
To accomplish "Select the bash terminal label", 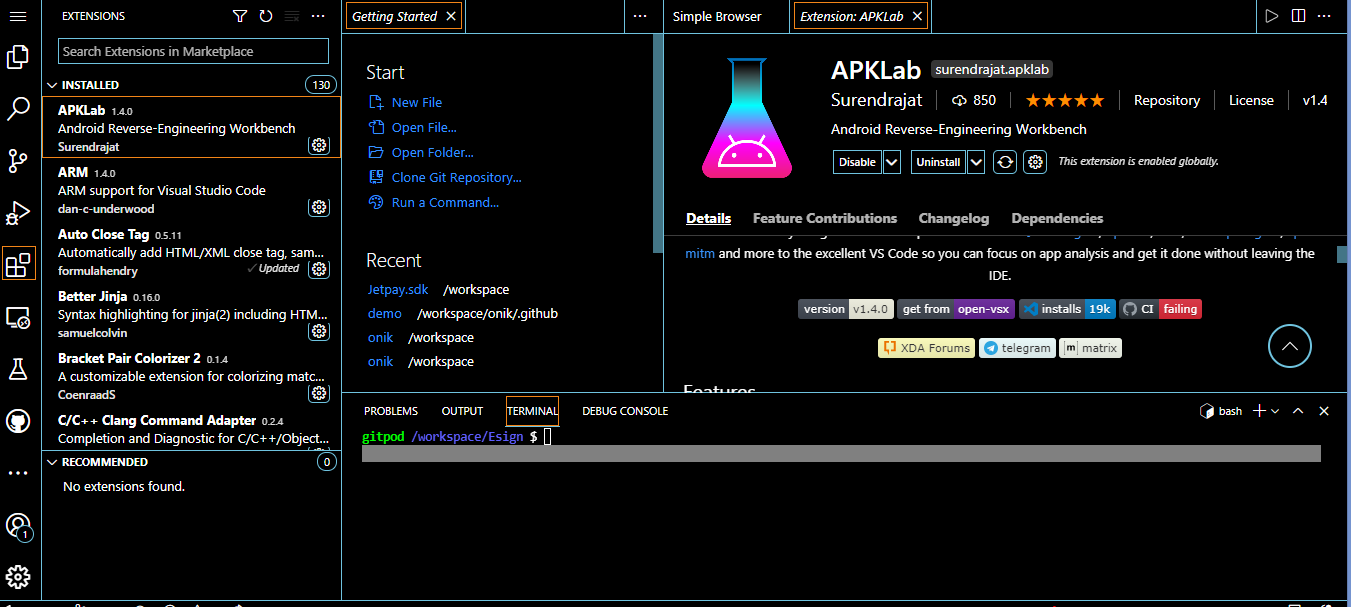I will (1221, 411).
